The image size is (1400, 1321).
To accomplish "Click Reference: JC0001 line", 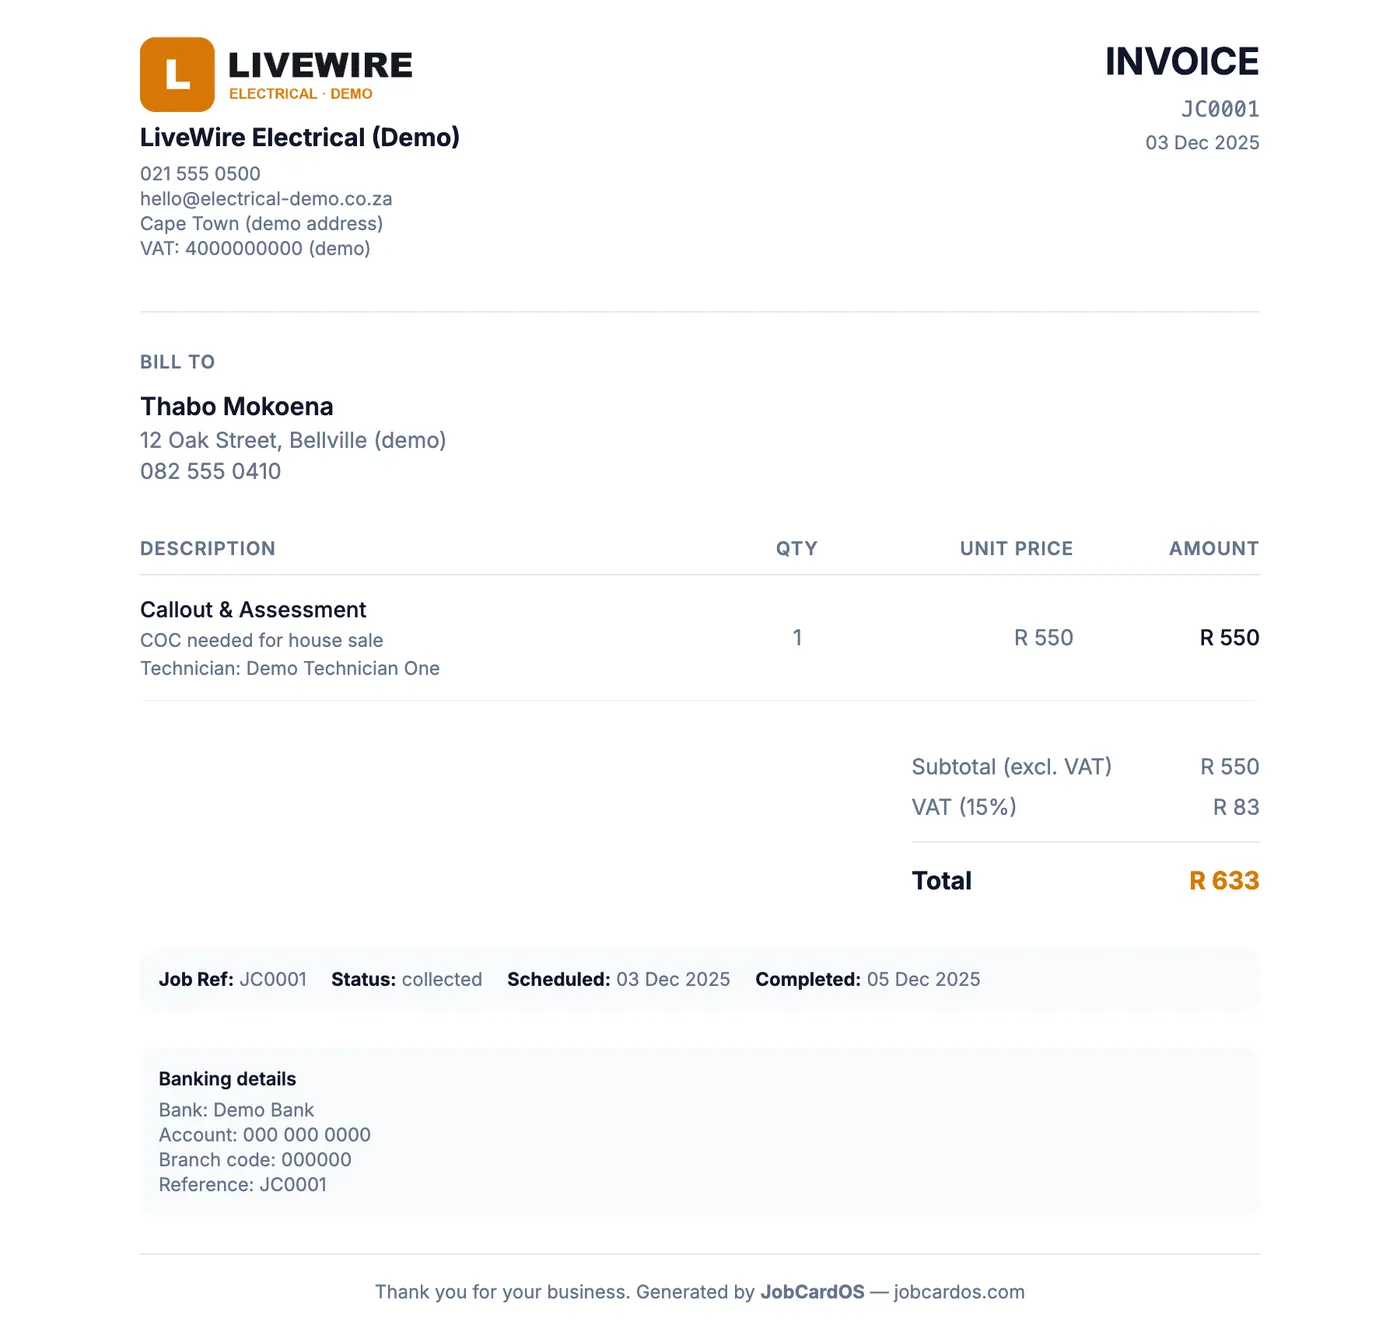I will click(x=243, y=1185).
